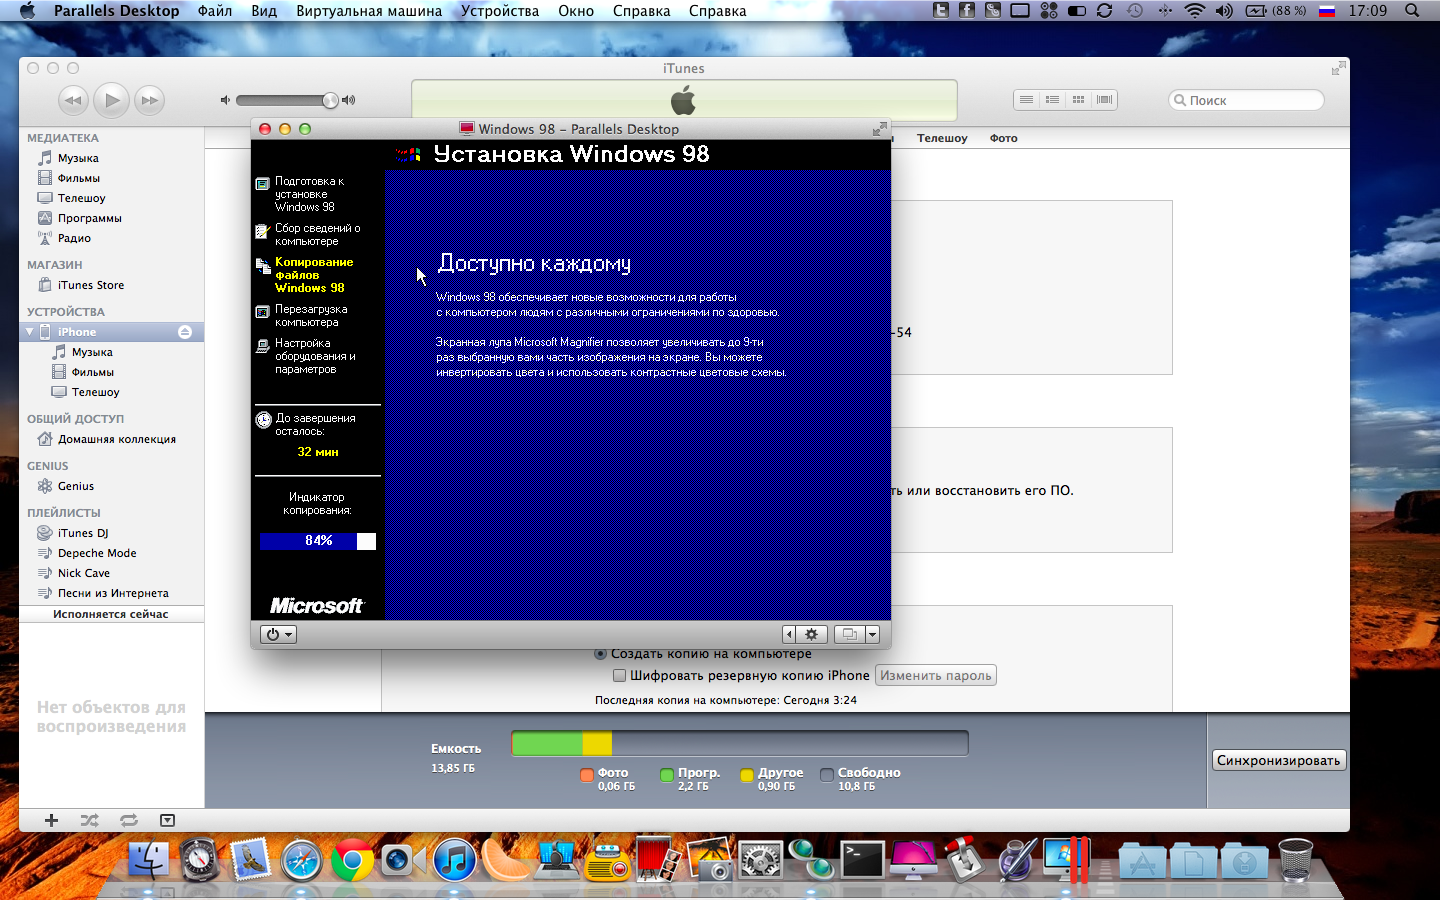Open Домашняя коллекция sharing item
Image resolution: width=1440 pixels, height=900 pixels.
coord(117,439)
